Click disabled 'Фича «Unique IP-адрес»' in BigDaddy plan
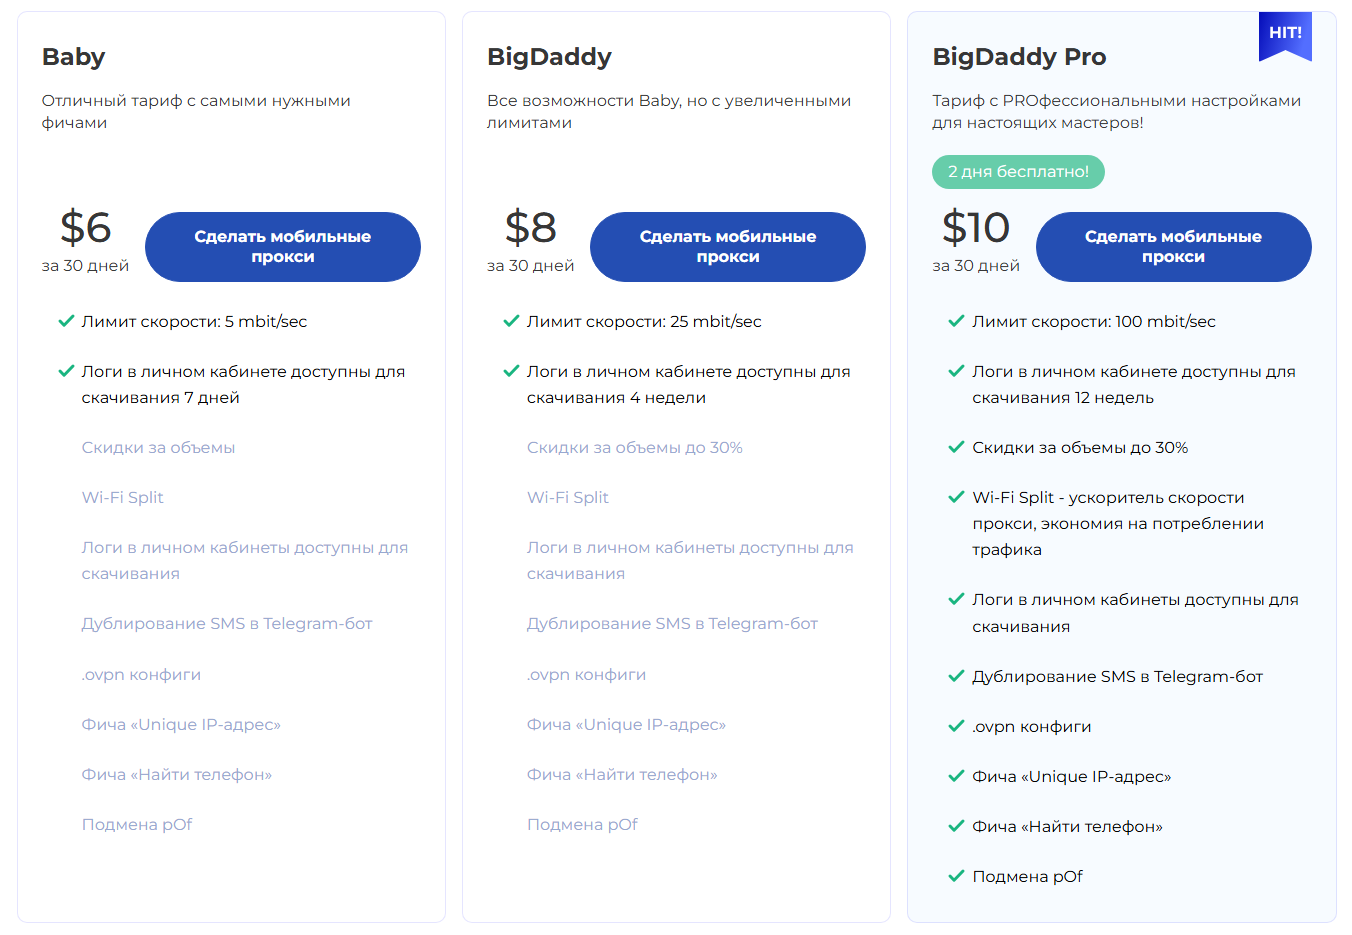This screenshot has width=1352, height=935. point(626,724)
